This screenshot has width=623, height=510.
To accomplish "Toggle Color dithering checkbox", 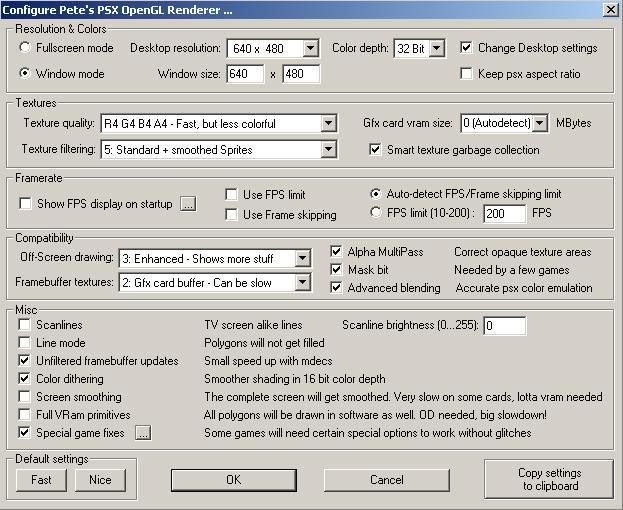I will pos(24,378).
